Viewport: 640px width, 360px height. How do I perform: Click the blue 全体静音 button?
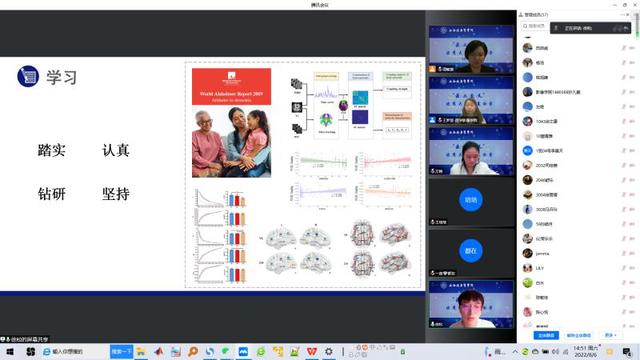[x=546, y=335]
